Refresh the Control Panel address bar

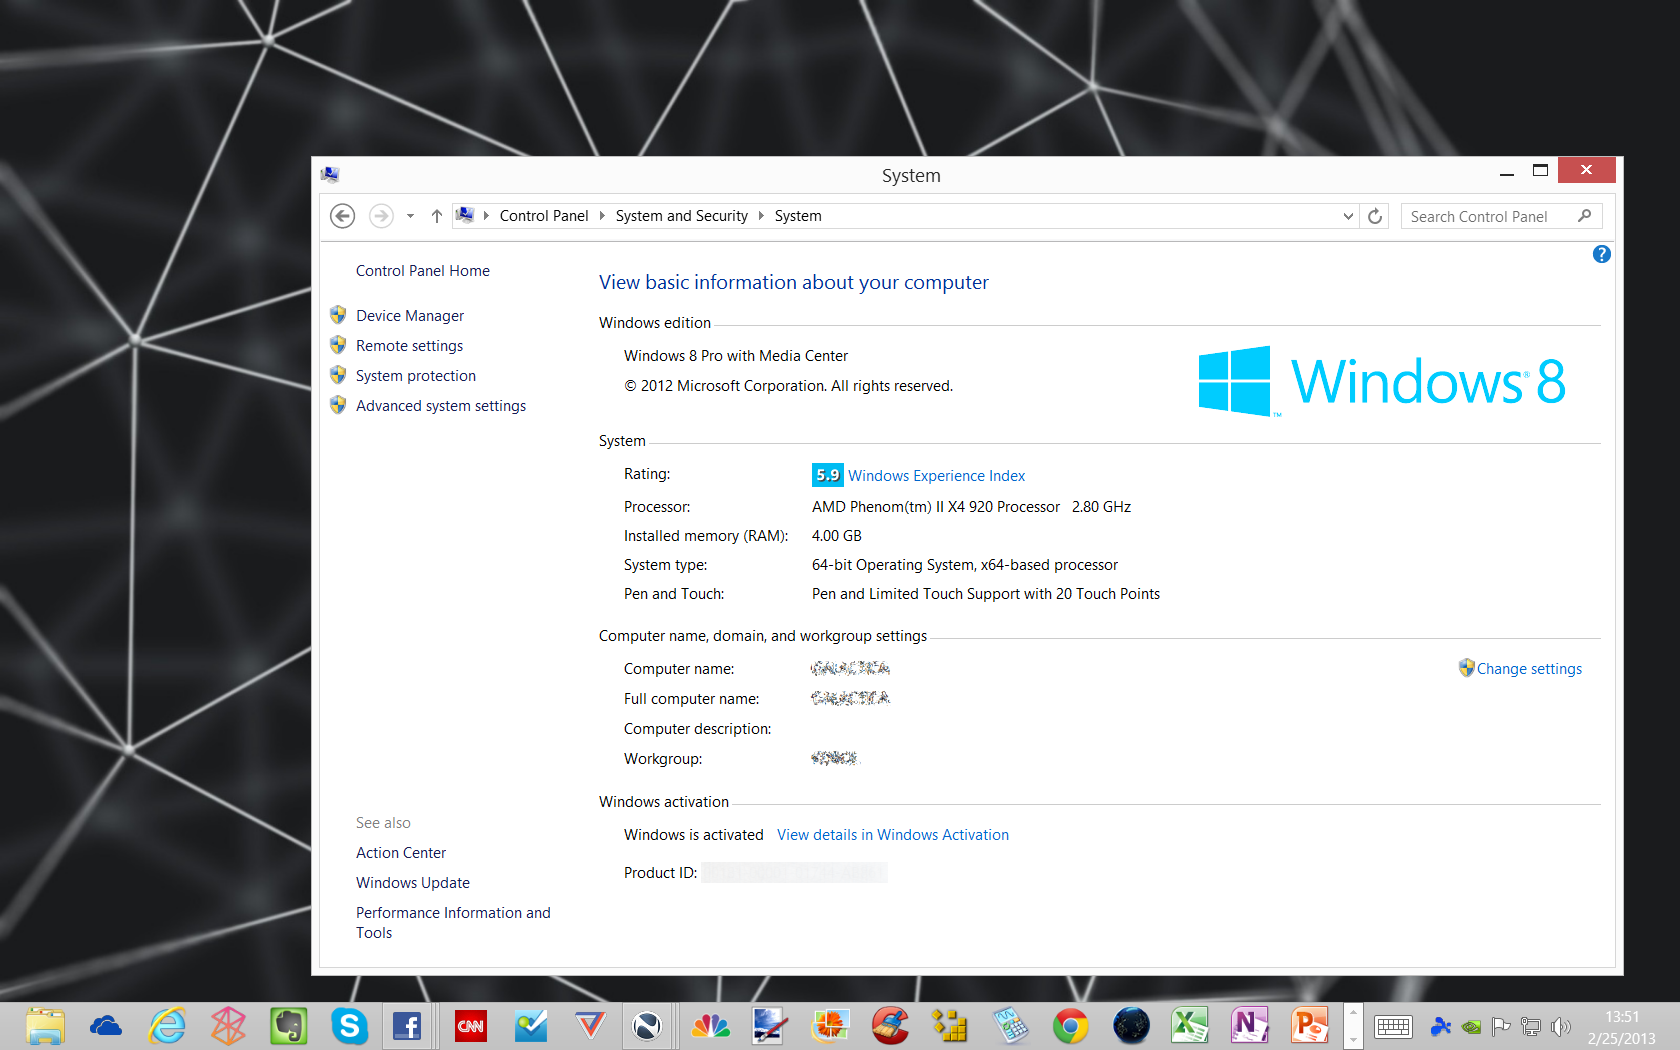coord(1375,216)
